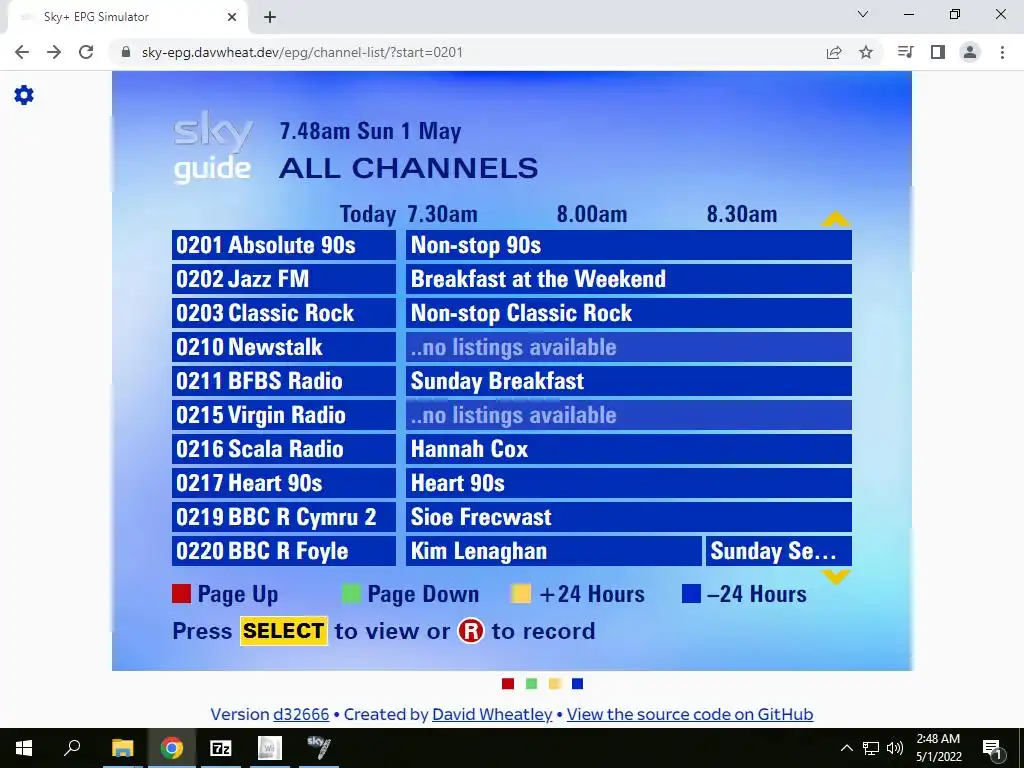
Task: Click the Page Down label
Action: tap(423, 594)
